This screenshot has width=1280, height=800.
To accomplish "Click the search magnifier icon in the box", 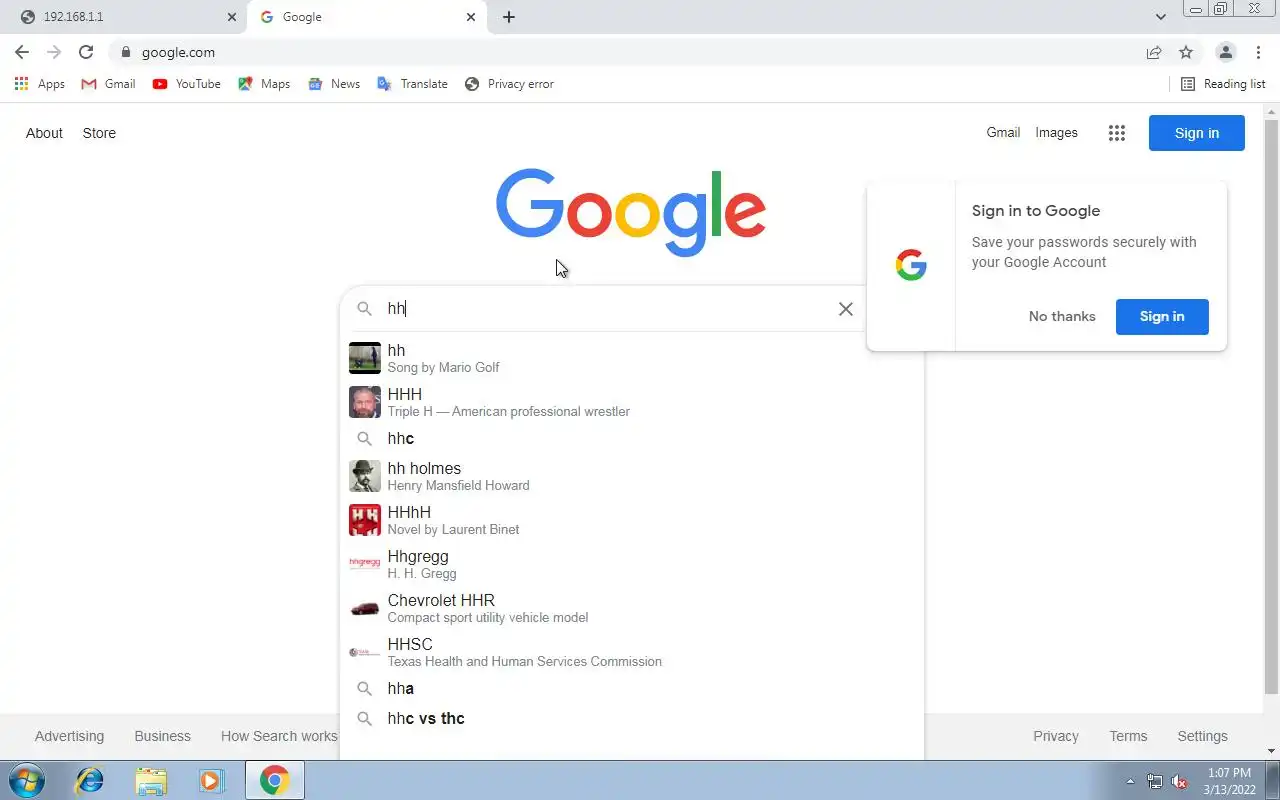I will [x=365, y=309].
